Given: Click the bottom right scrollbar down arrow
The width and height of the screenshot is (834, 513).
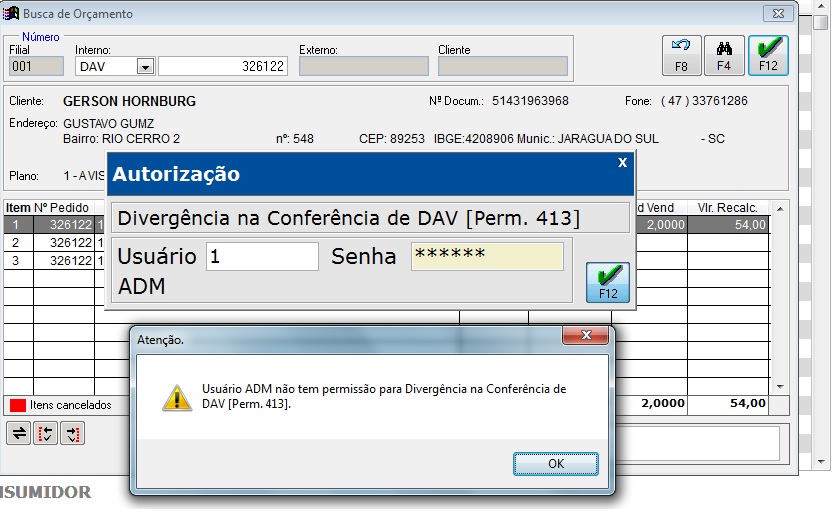Looking at the screenshot, I should [821, 462].
